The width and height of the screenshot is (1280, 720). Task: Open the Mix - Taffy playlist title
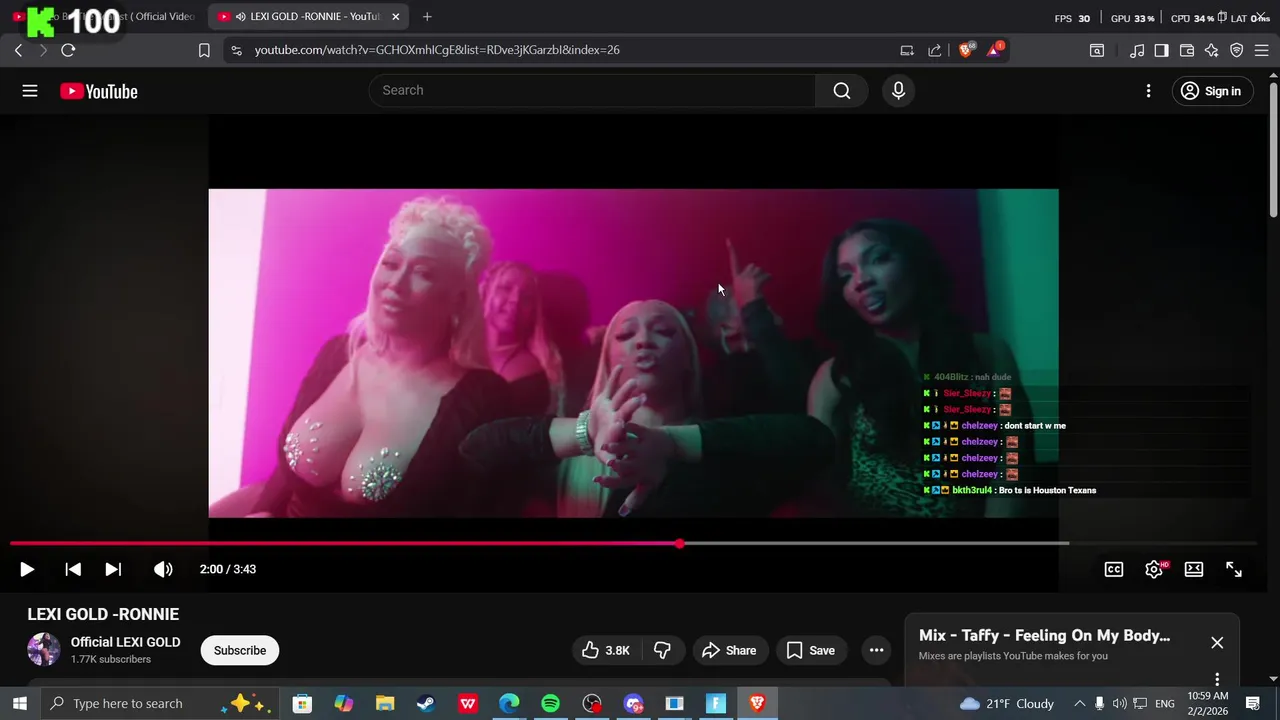click(1044, 636)
